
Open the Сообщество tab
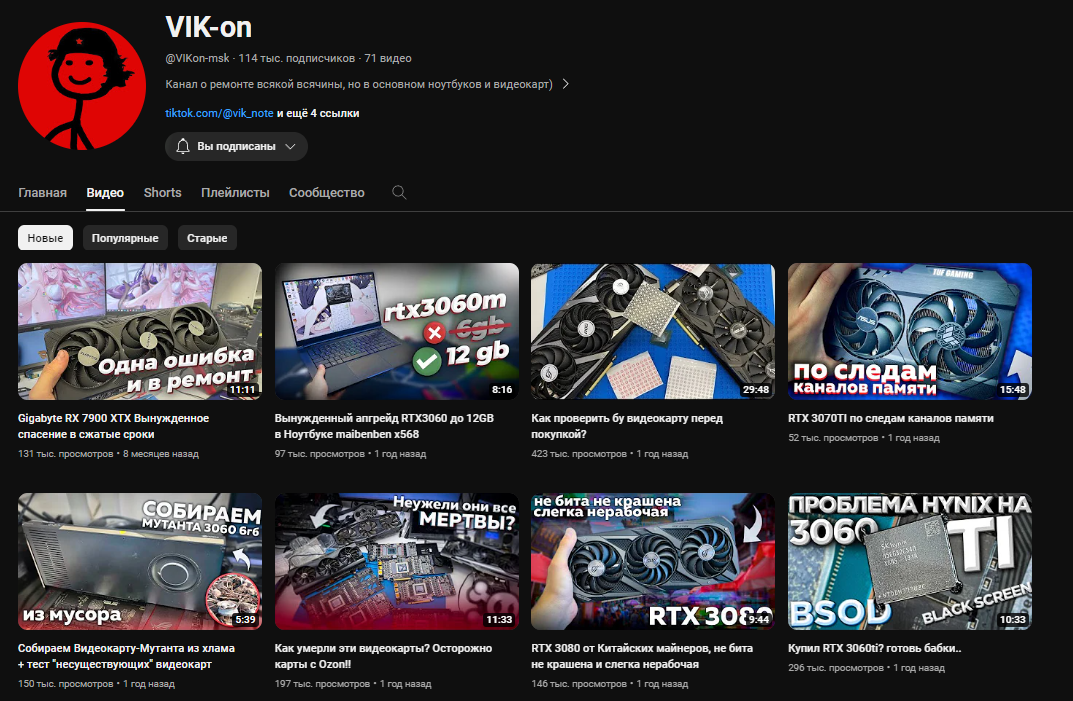[326, 192]
